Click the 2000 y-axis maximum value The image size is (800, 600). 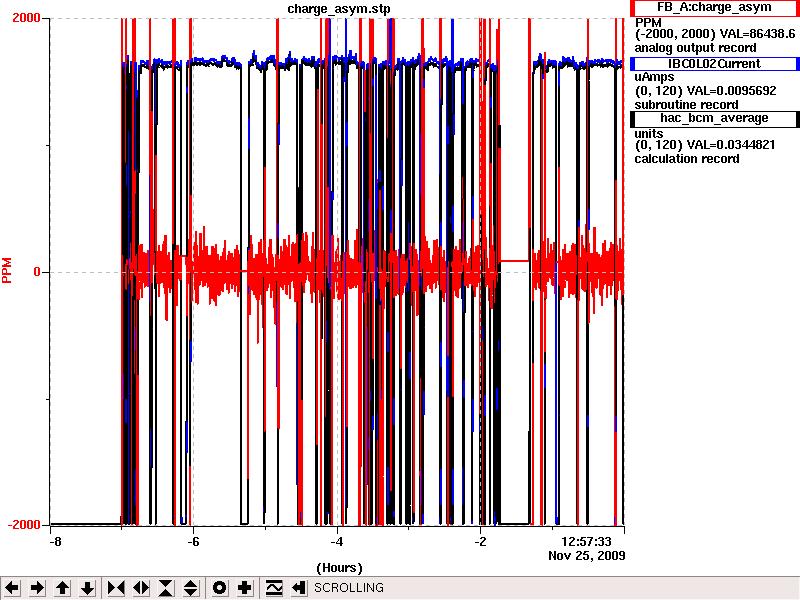(26, 18)
